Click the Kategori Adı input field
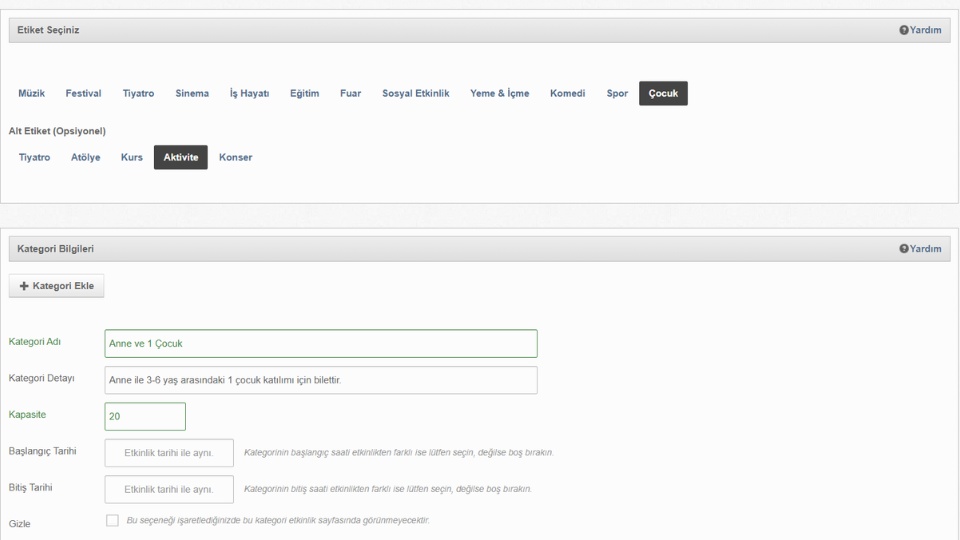 tap(320, 344)
